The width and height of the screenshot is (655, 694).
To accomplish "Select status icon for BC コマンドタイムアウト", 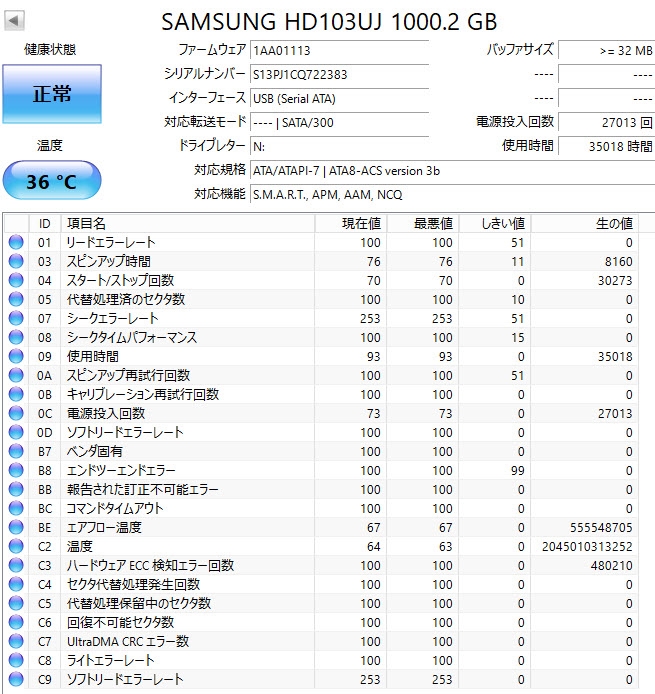I will pyautogui.click(x=16, y=509).
